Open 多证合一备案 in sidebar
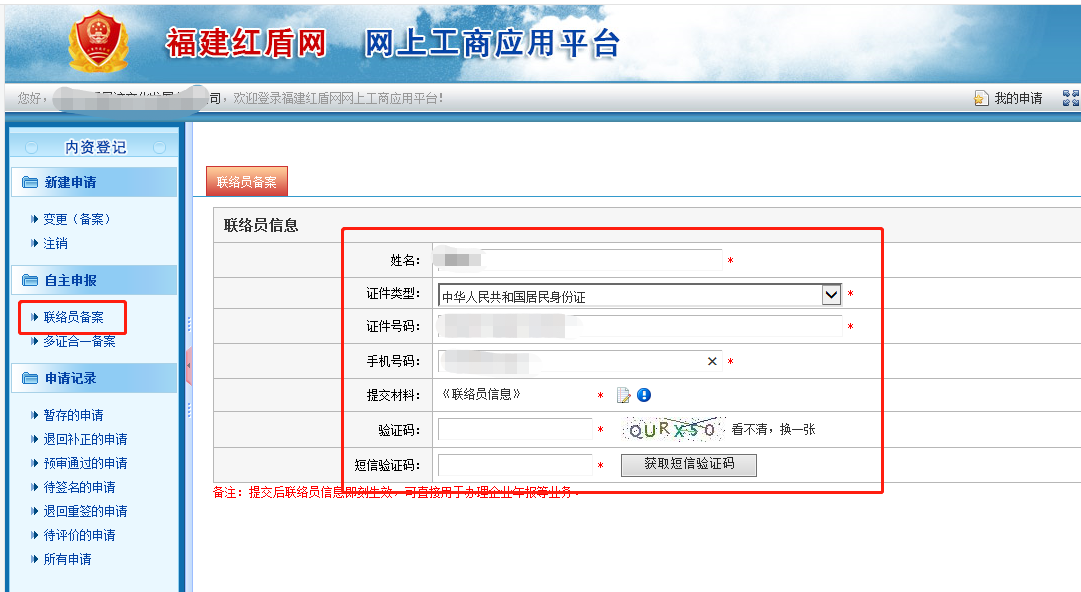 (x=79, y=341)
